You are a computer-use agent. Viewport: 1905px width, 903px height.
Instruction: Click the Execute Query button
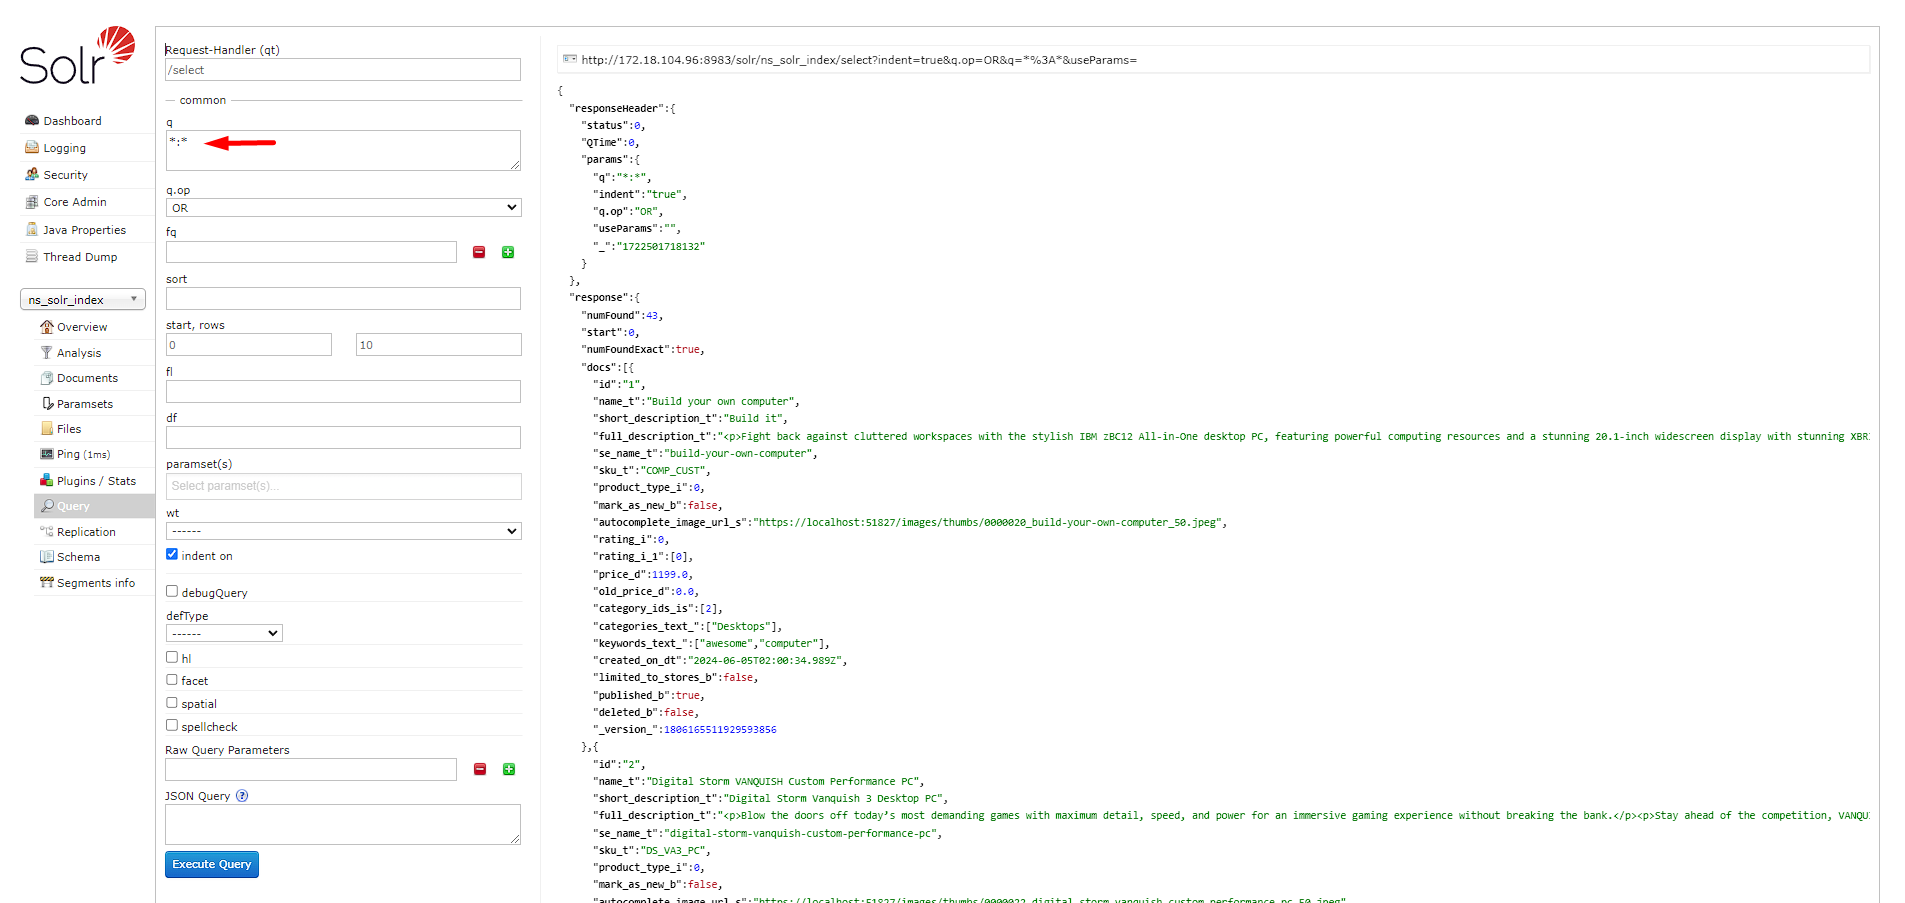coord(212,864)
